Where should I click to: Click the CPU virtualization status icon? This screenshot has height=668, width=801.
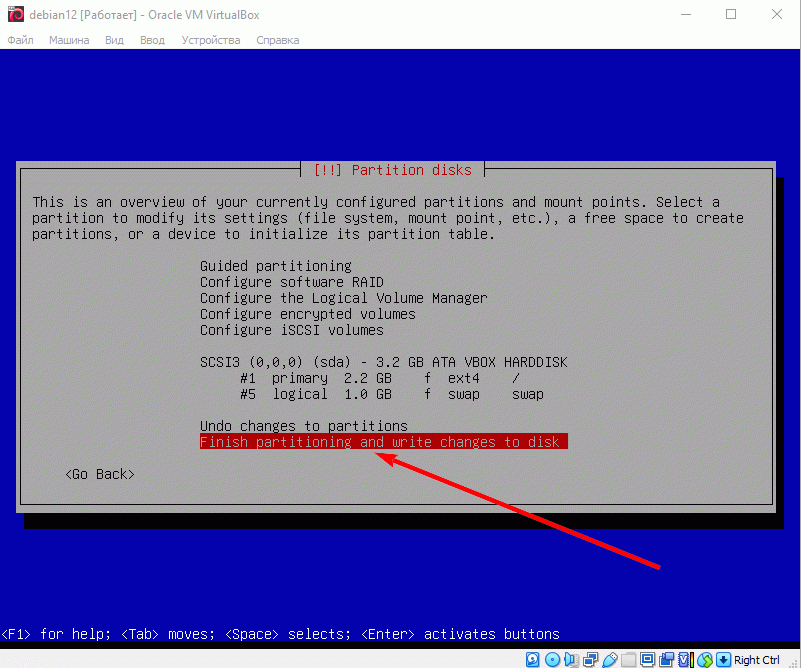[686, 660]
